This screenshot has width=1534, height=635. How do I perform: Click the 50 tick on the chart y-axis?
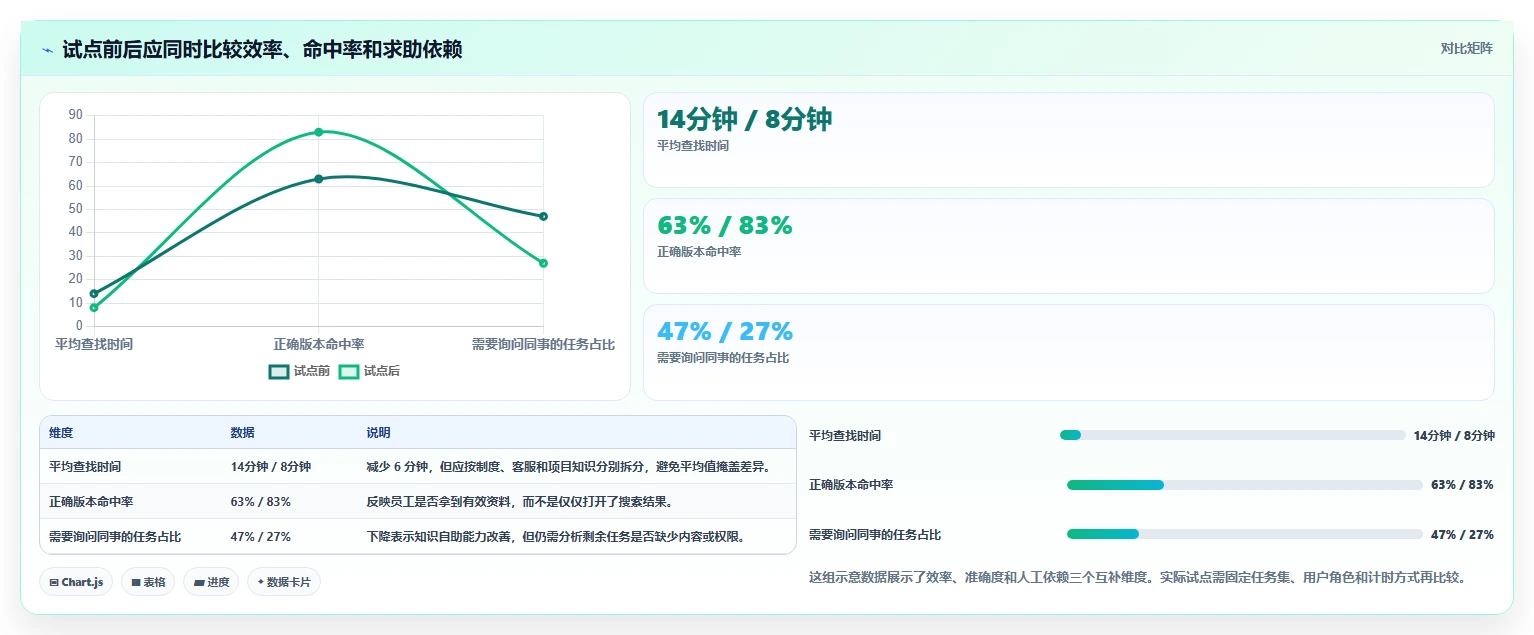click(x=76, y=209)
